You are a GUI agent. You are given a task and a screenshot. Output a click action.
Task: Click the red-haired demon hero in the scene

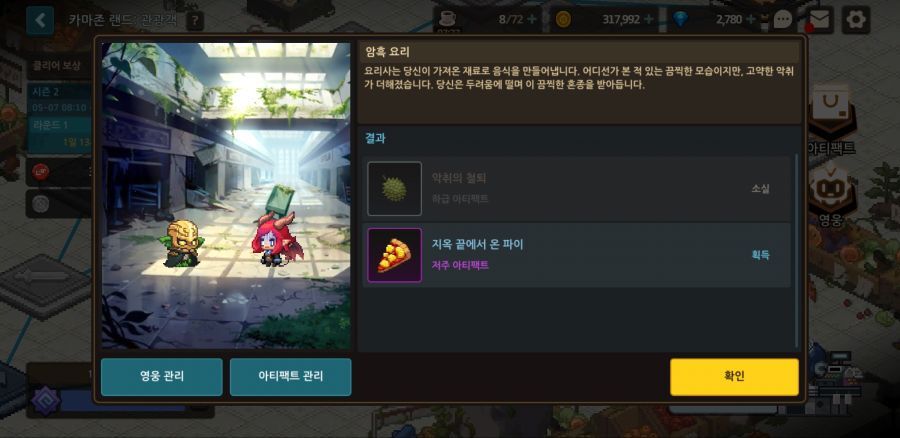click(x=274, y=239)
